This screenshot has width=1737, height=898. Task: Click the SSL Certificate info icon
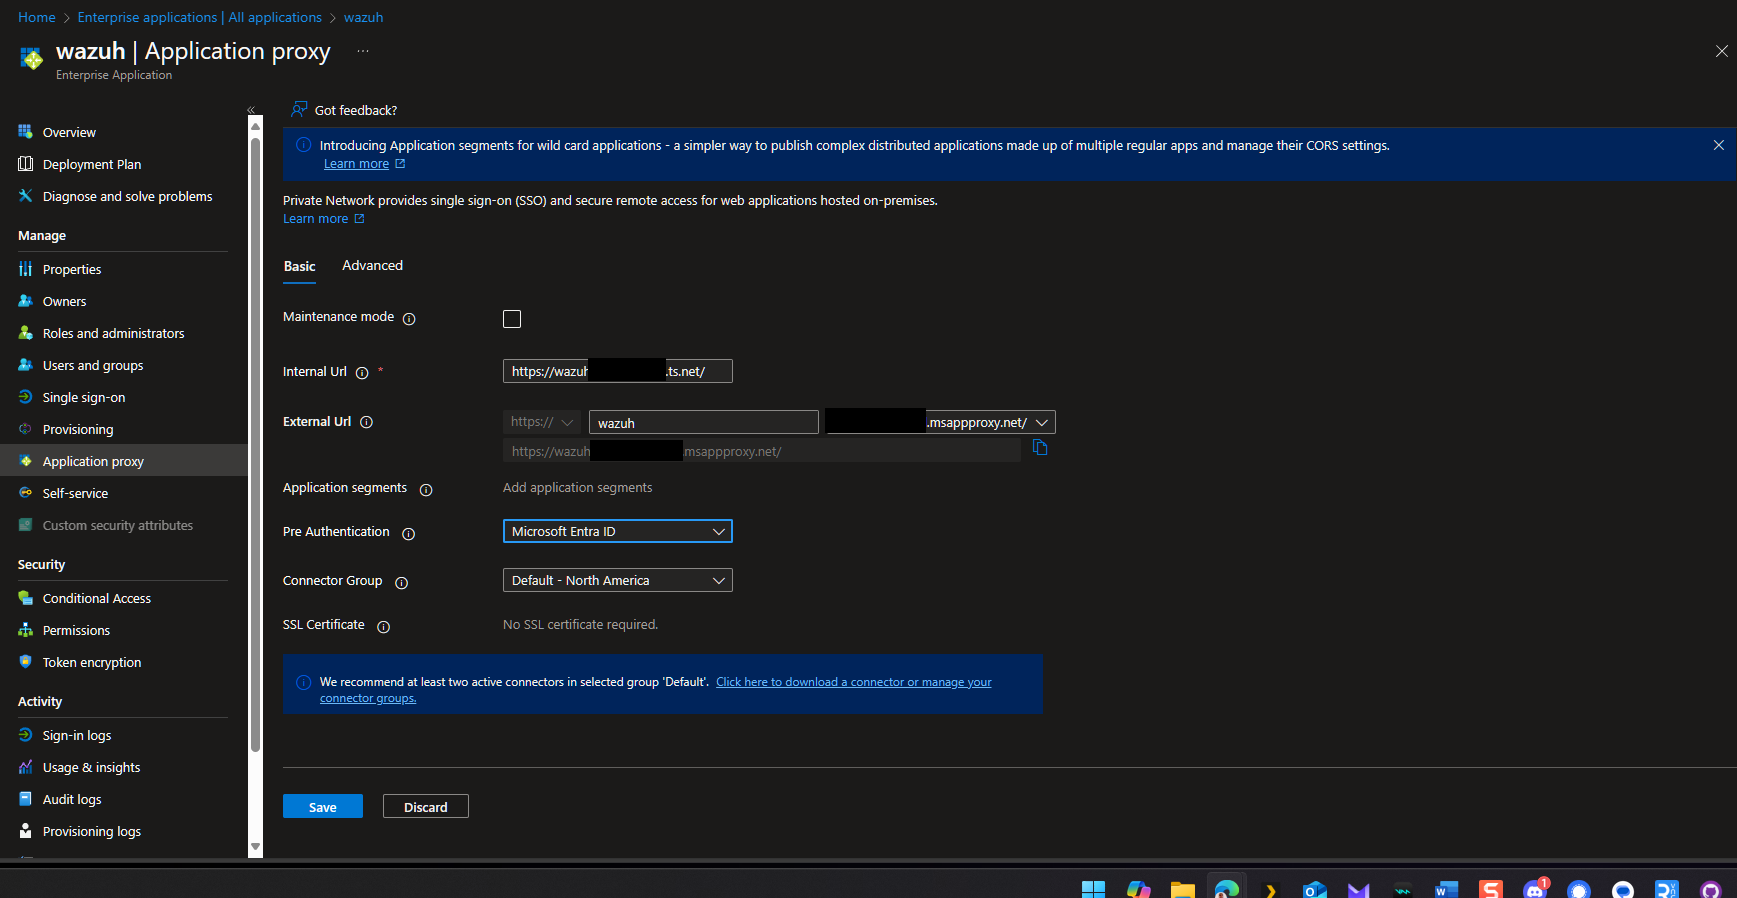click(383, 627)
